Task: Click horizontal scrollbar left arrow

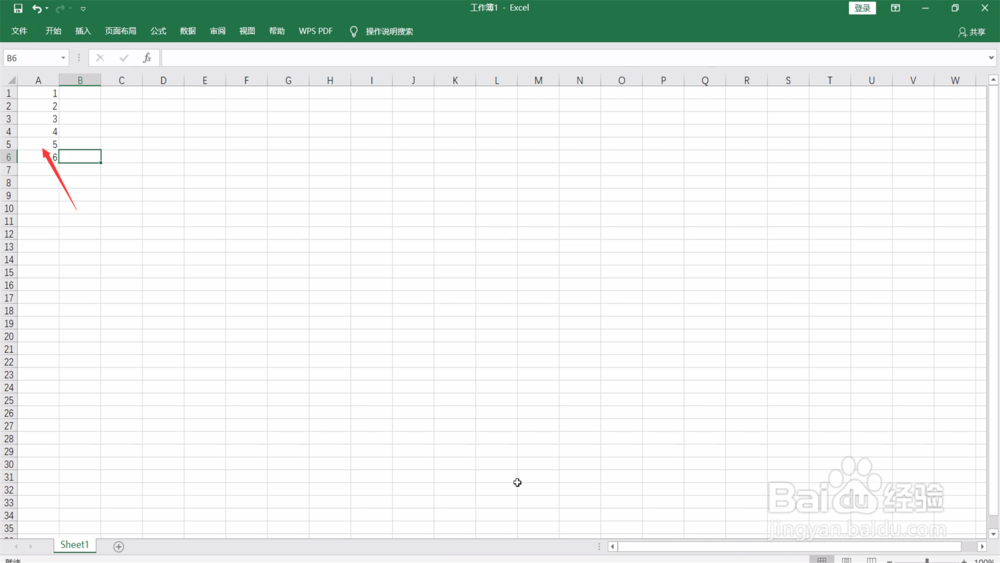Action: coord(613,546)
